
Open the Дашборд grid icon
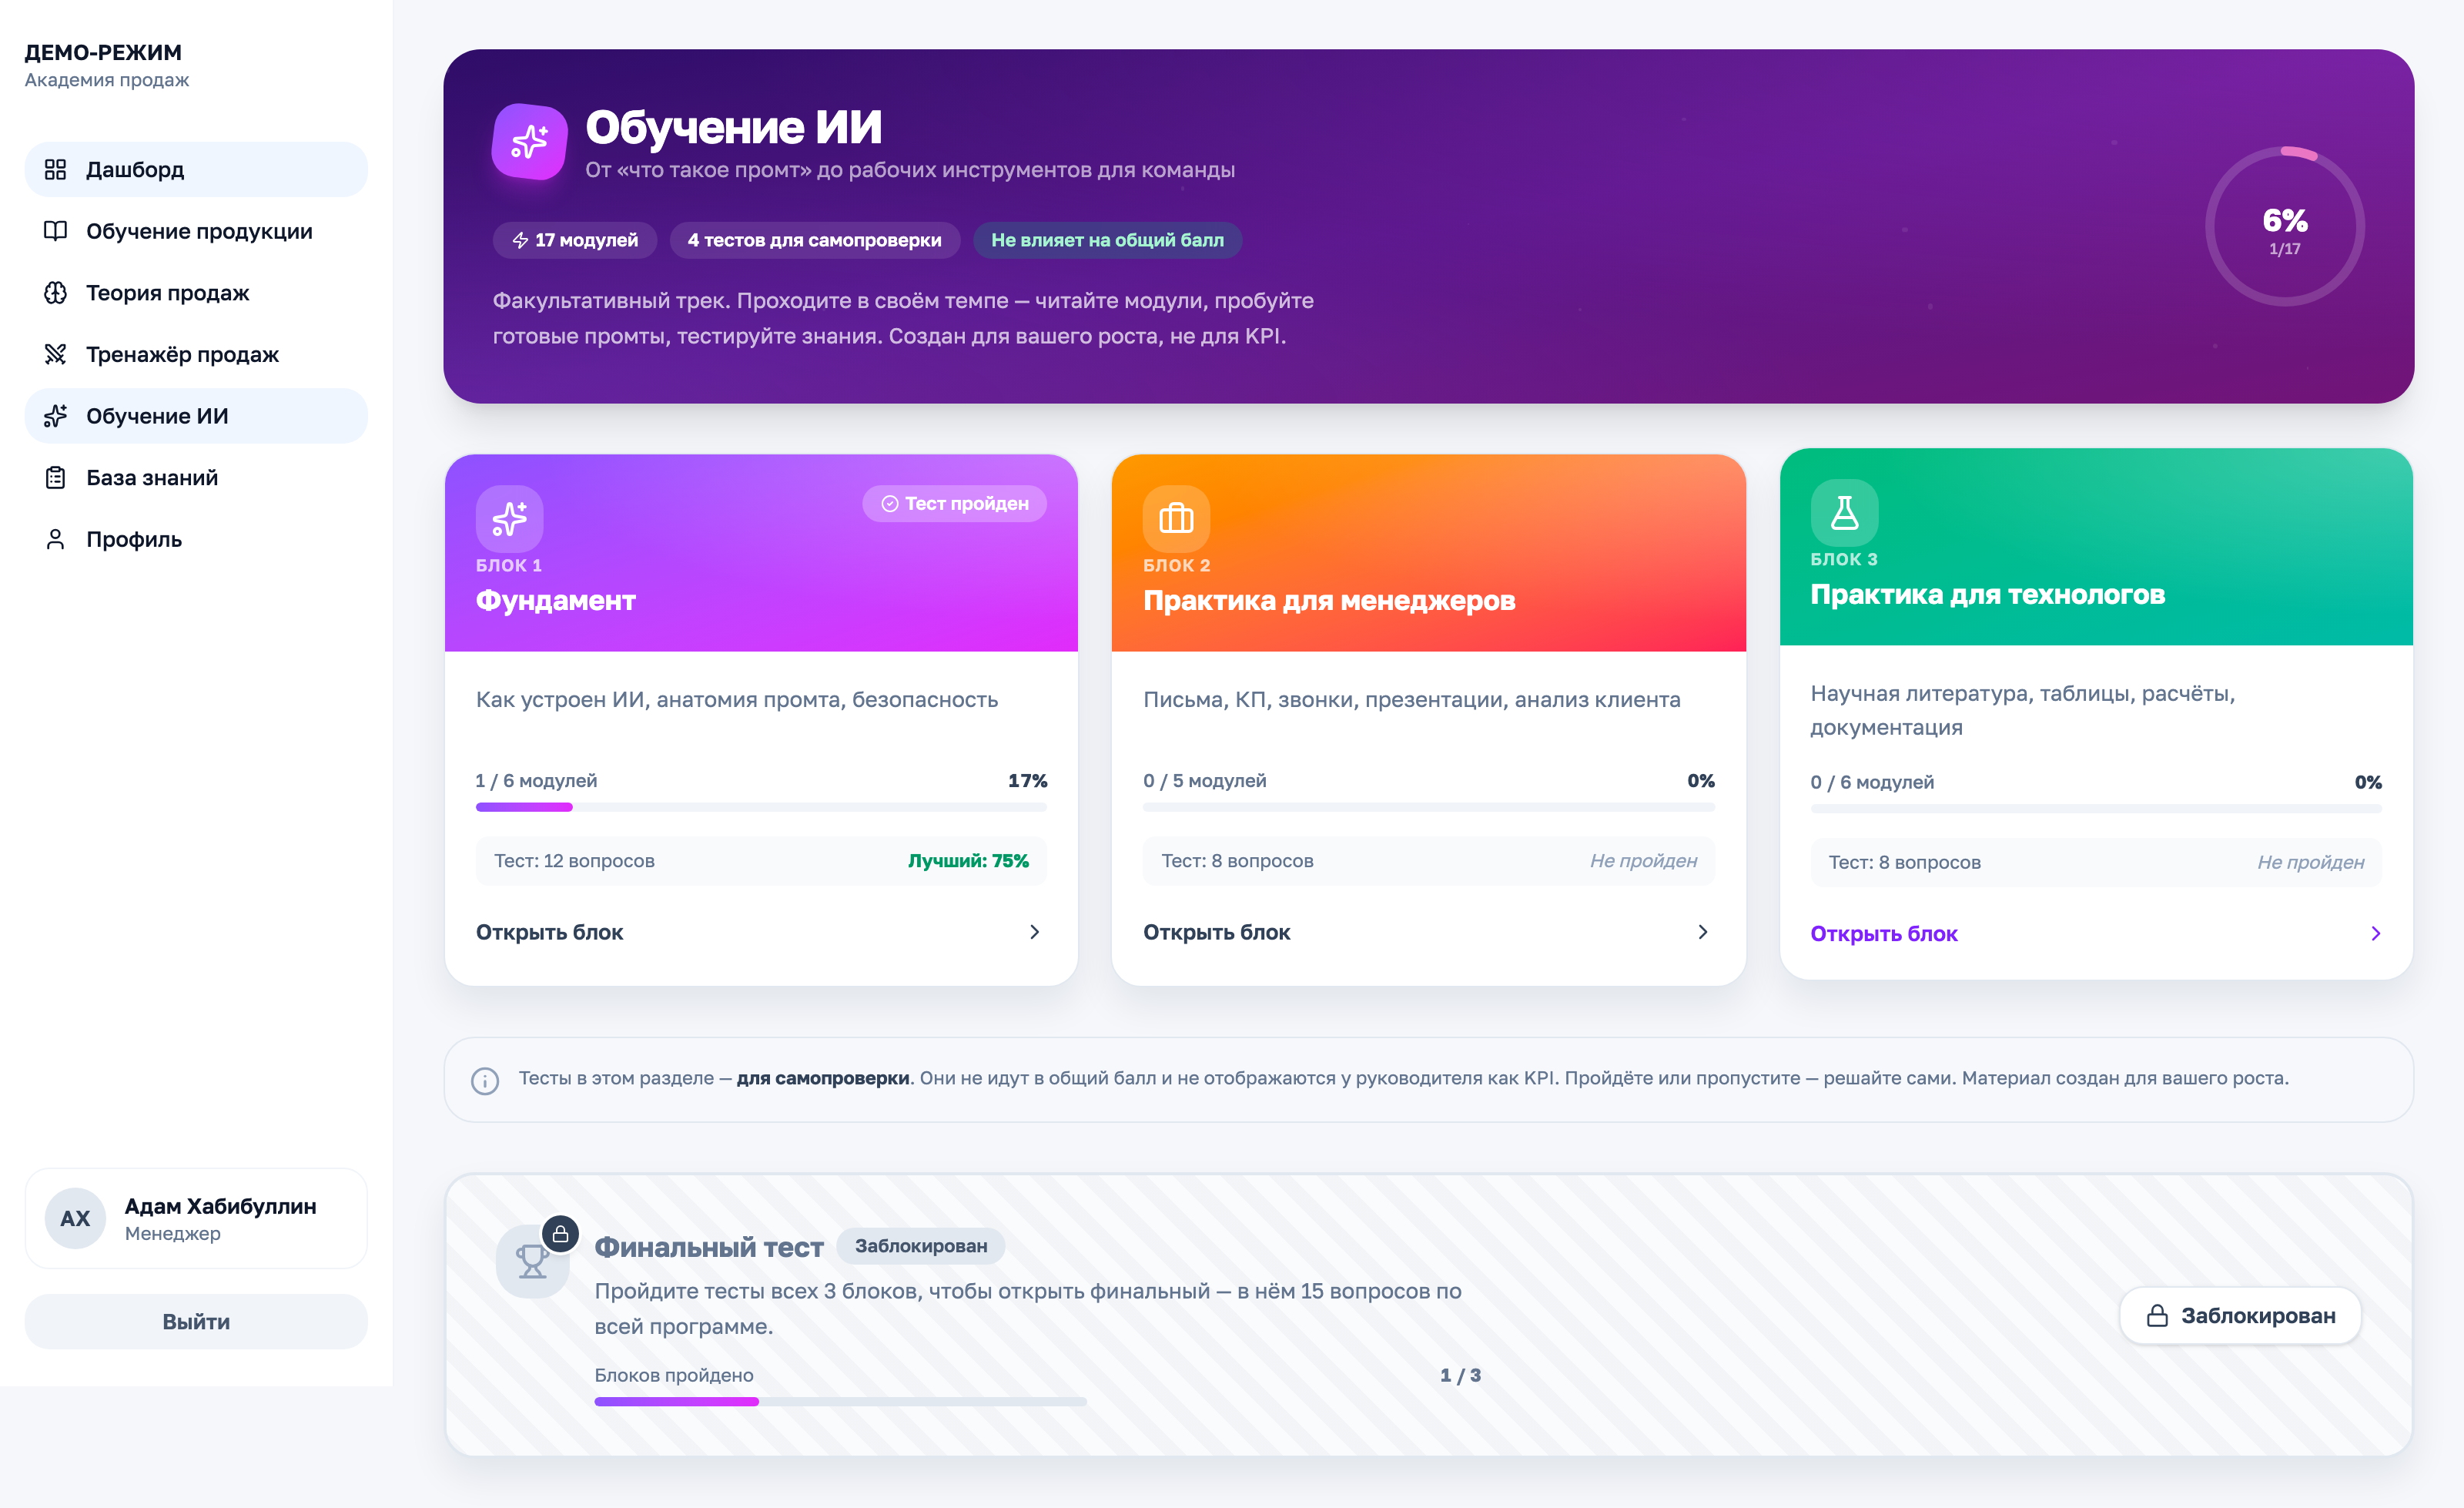[x=56, y=169]
